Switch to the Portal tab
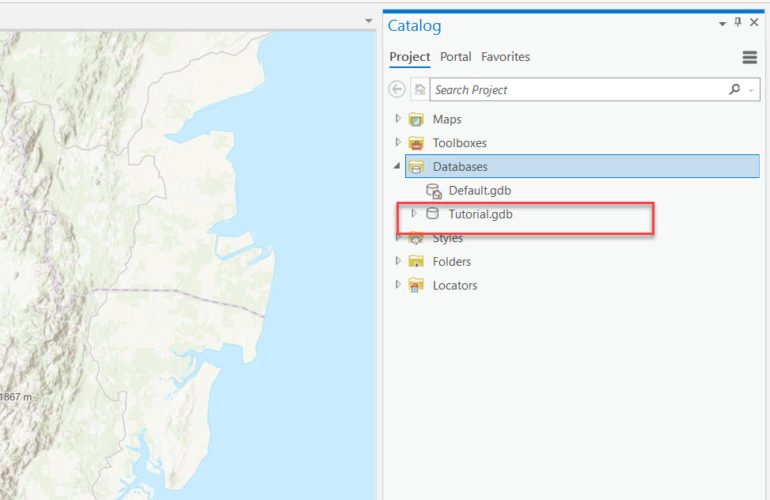 coord(455,57)
